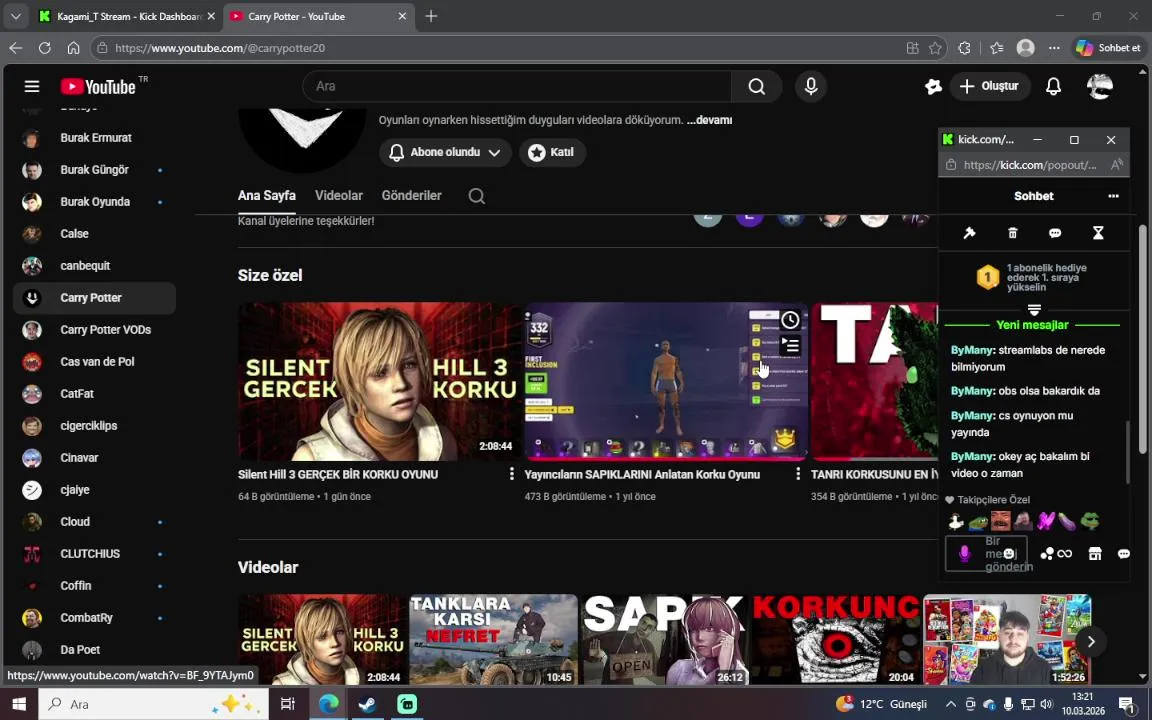
Task: Click Kick chat trash clear icon
Action: click(1012, 233)
